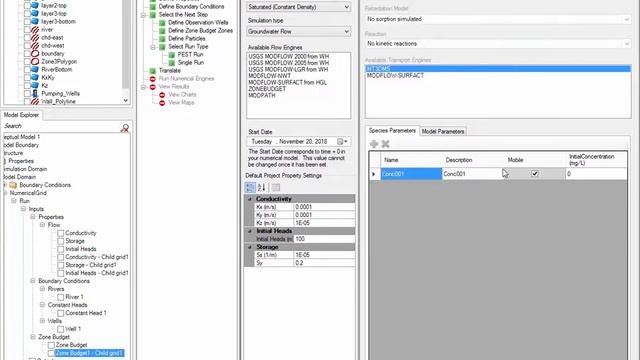
Task: Select the Model Explorer tab
Action: click(x=22, y=115)
